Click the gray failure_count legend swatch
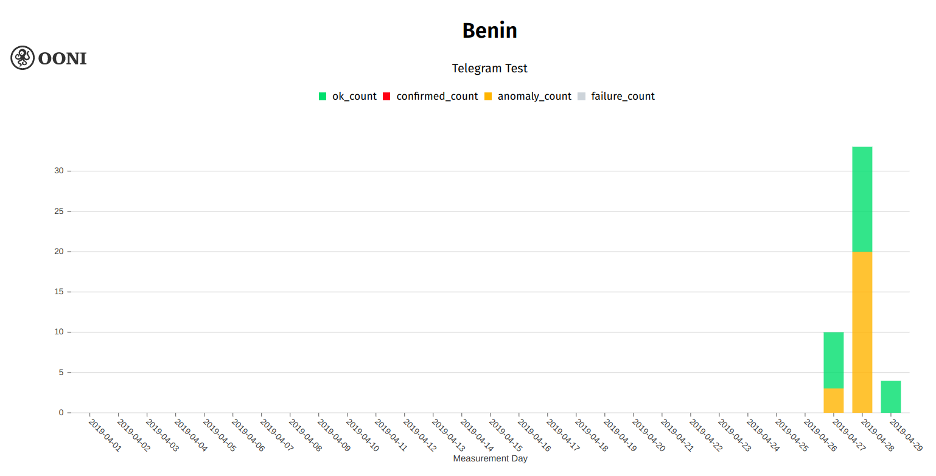936x476 pixels. click(581, 96)
